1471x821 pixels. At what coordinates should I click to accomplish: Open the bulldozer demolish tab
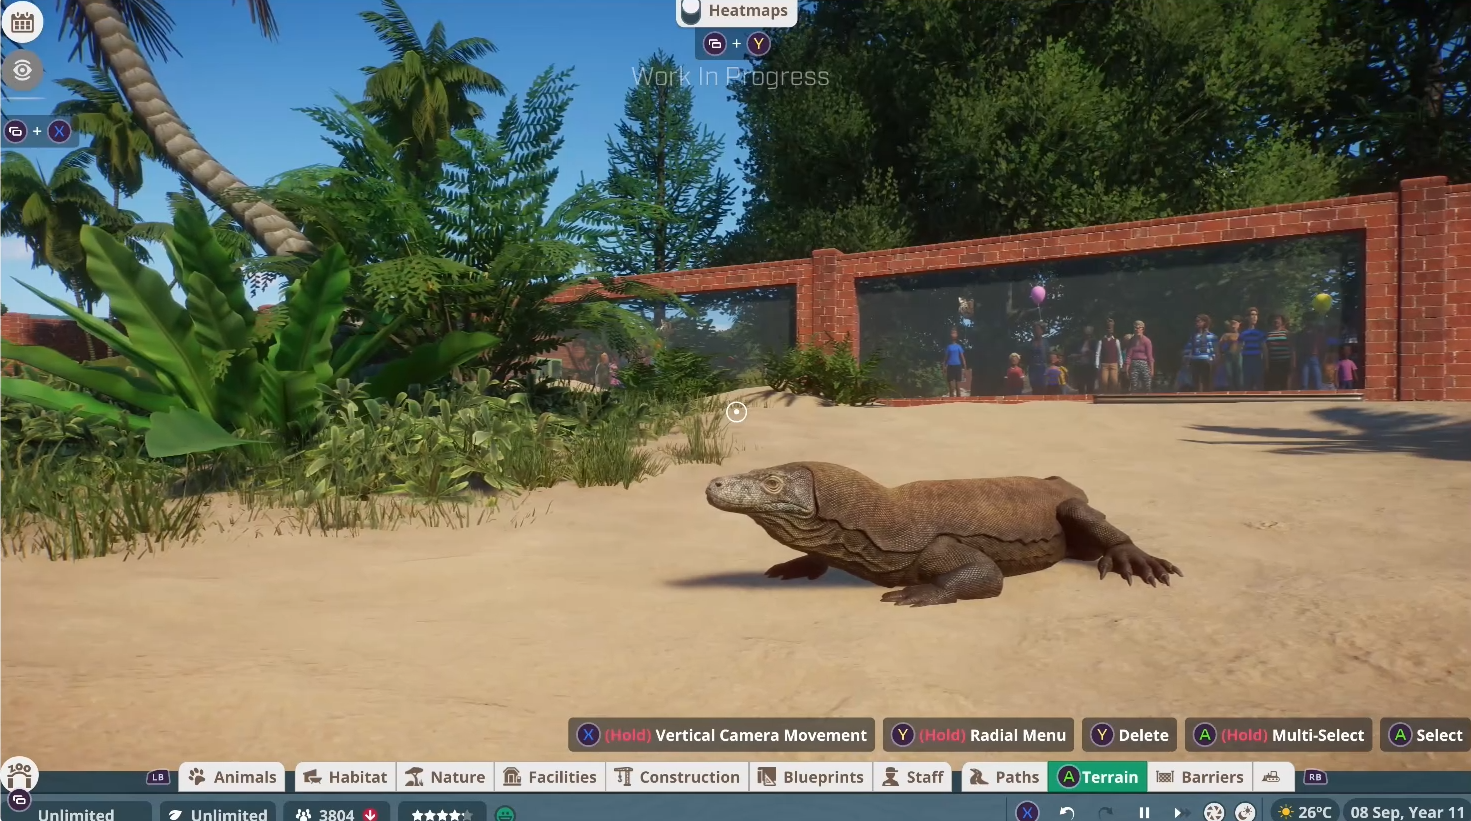pyautogui.click(x=1272, y=777)
